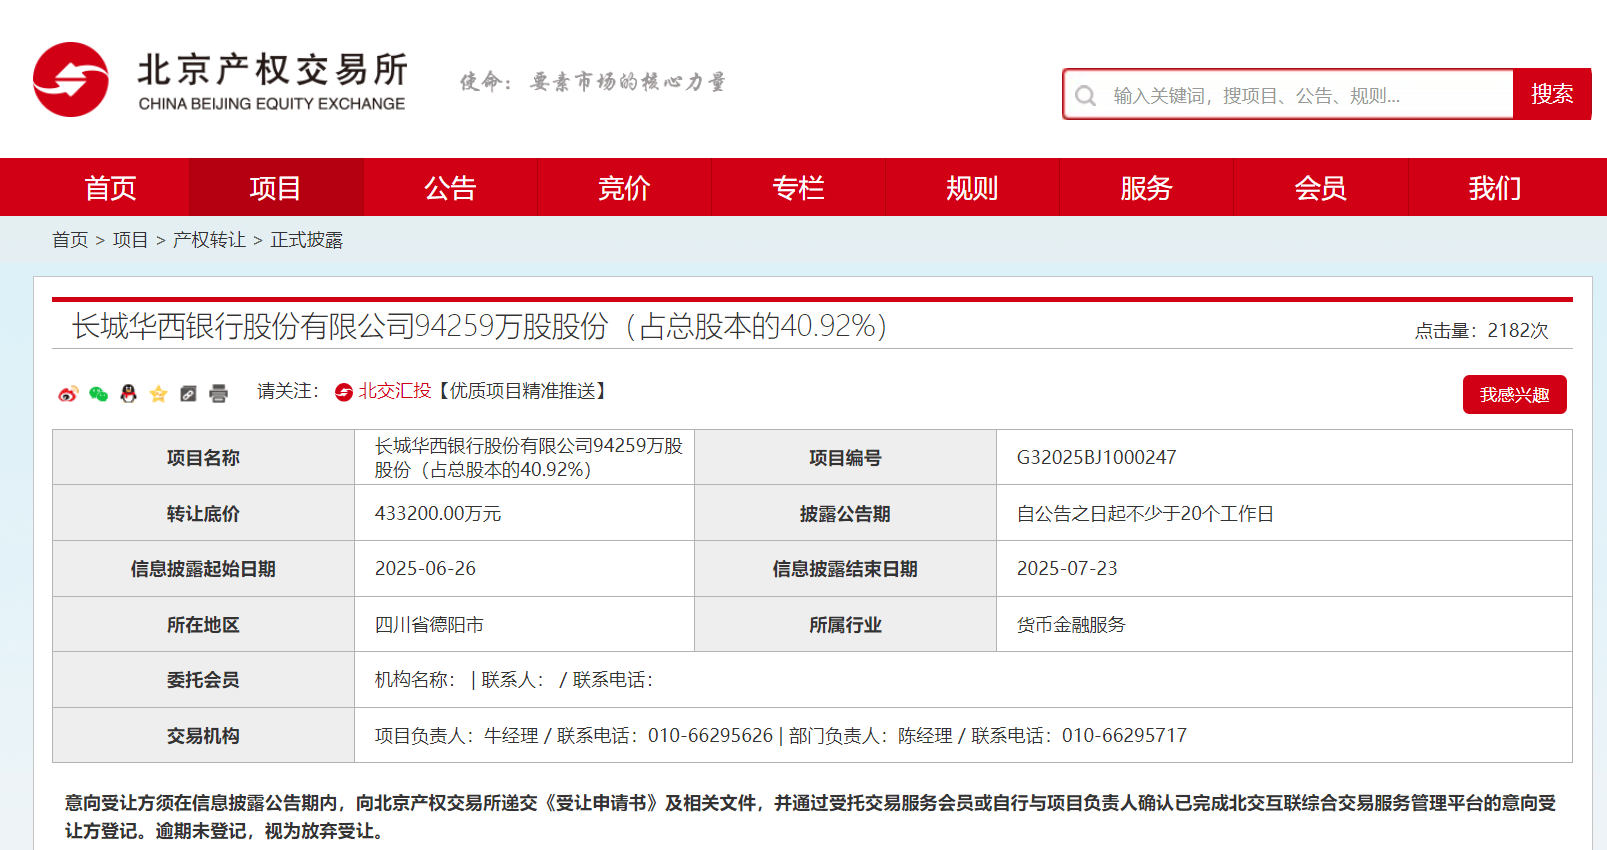
Task: Open the 项目 nav menu
Action: [275, 187]
